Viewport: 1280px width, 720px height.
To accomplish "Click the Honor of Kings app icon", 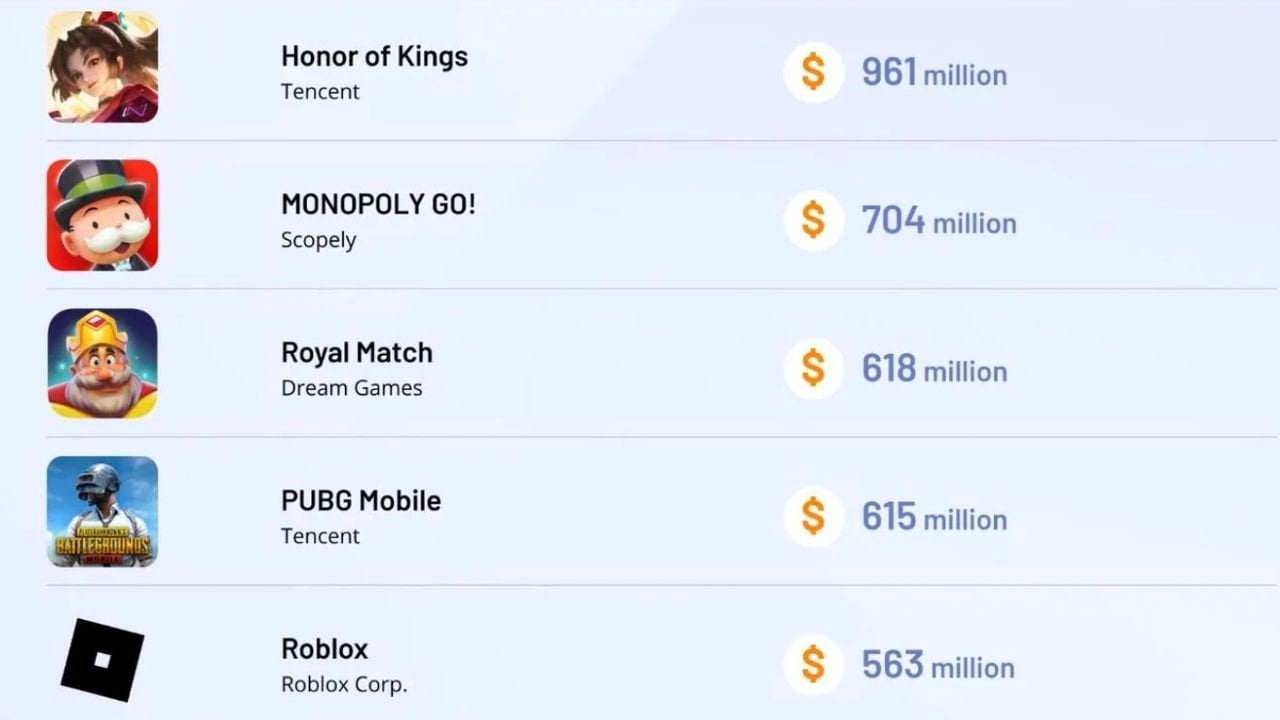I will [102, 67].
